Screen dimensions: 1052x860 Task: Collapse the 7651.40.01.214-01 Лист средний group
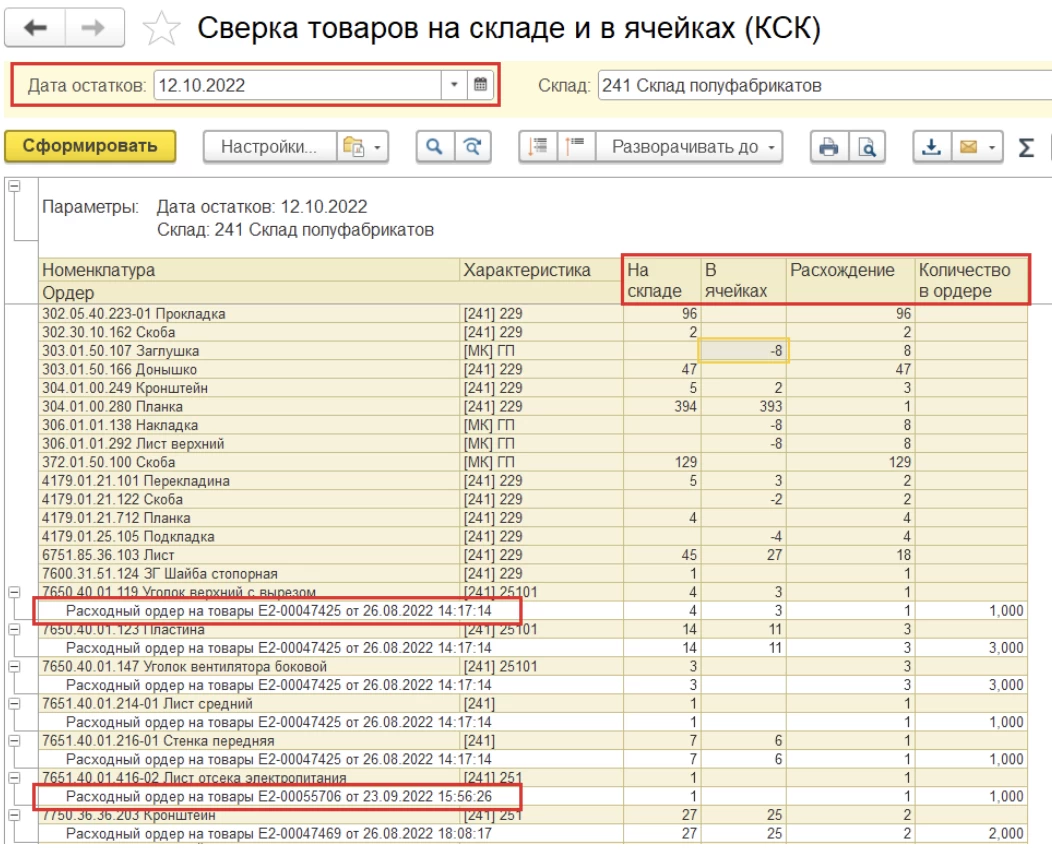13,702
